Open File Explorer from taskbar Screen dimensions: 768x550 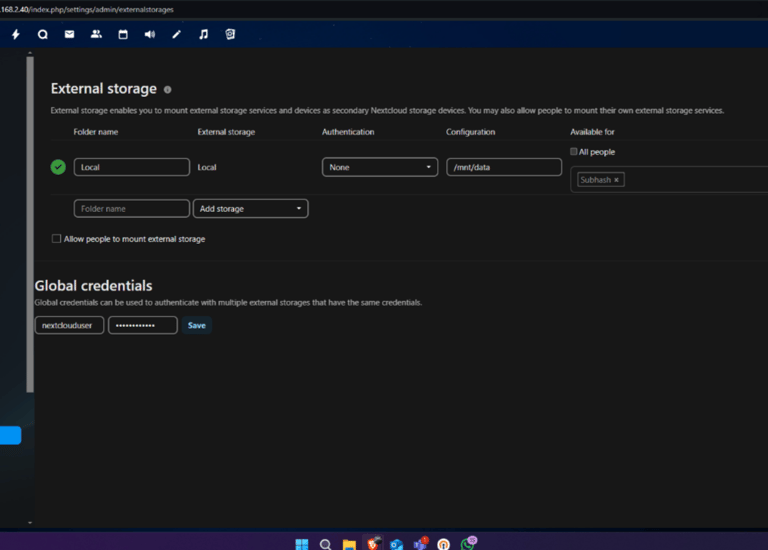[349, 544]
